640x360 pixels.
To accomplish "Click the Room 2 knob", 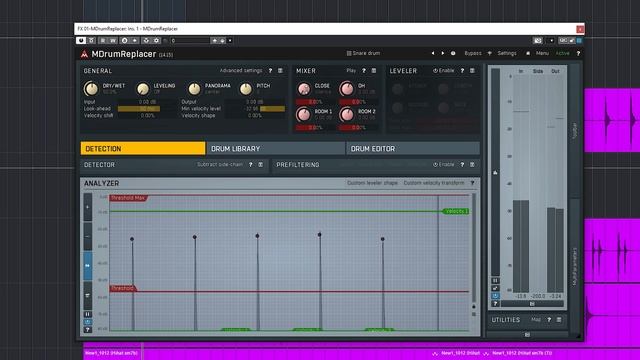I will tap(347, 114).
